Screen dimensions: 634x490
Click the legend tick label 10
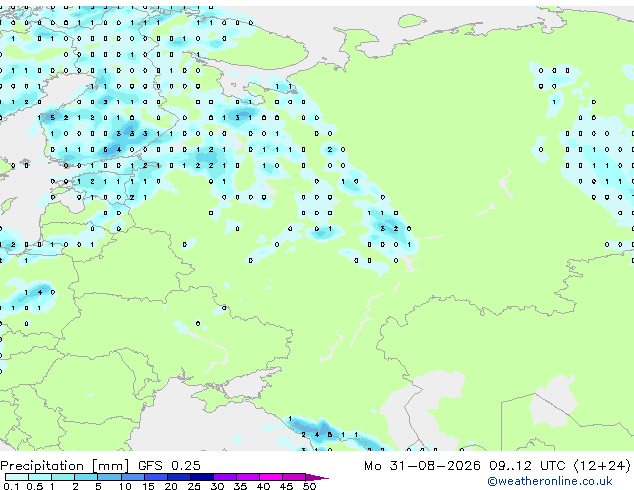[x=125, y=486]
